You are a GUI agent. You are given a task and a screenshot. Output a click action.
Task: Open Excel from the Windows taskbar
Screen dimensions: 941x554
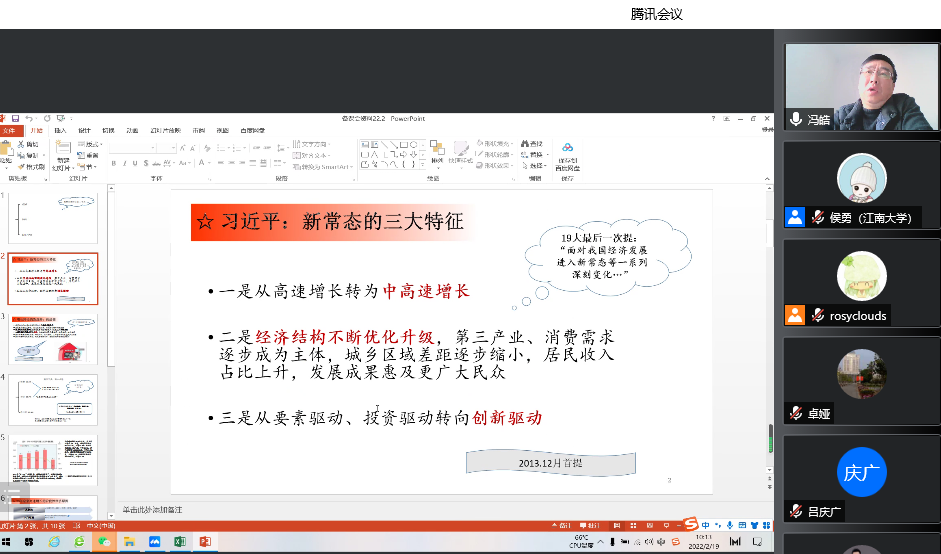(x=181, y=541)
